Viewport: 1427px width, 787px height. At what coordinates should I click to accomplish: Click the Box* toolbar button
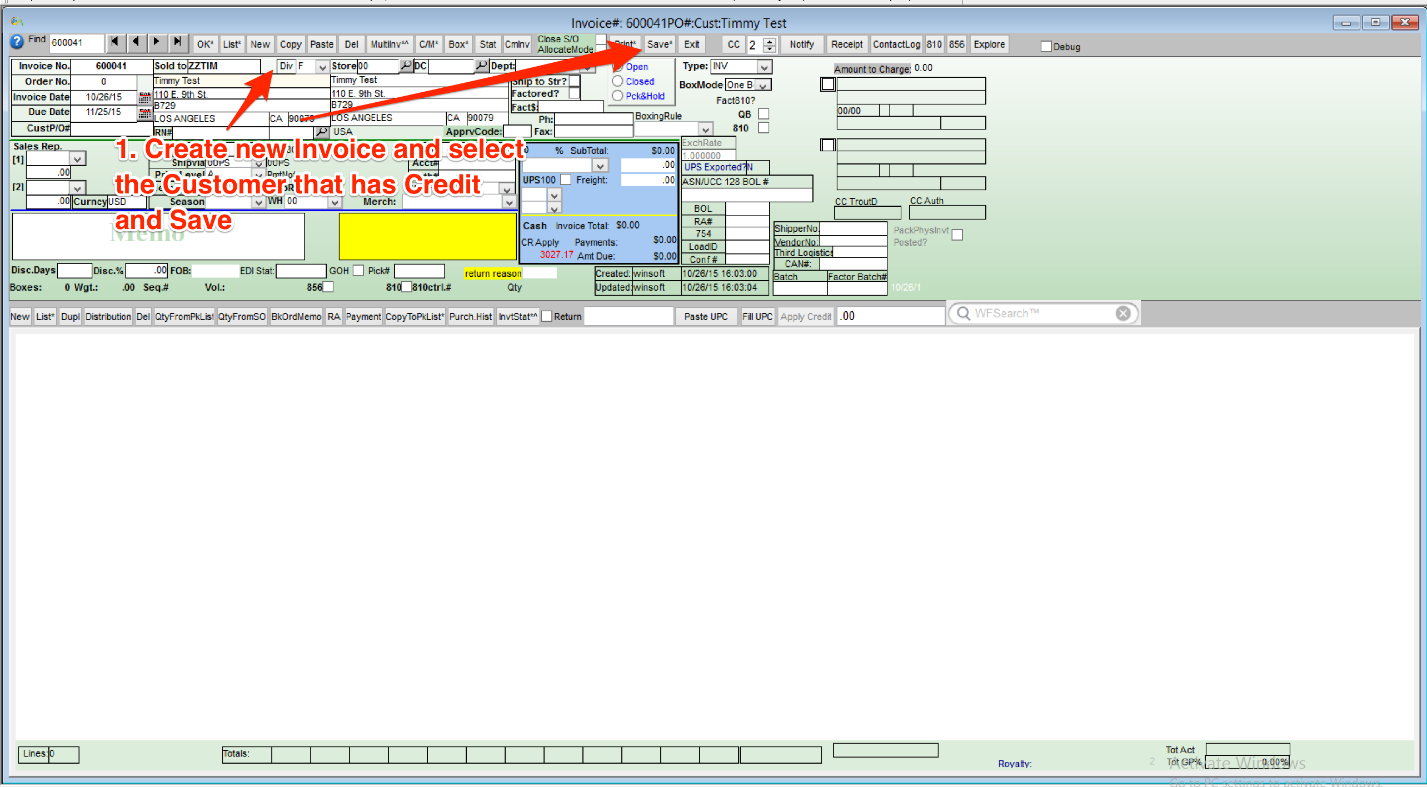[459, 44]
